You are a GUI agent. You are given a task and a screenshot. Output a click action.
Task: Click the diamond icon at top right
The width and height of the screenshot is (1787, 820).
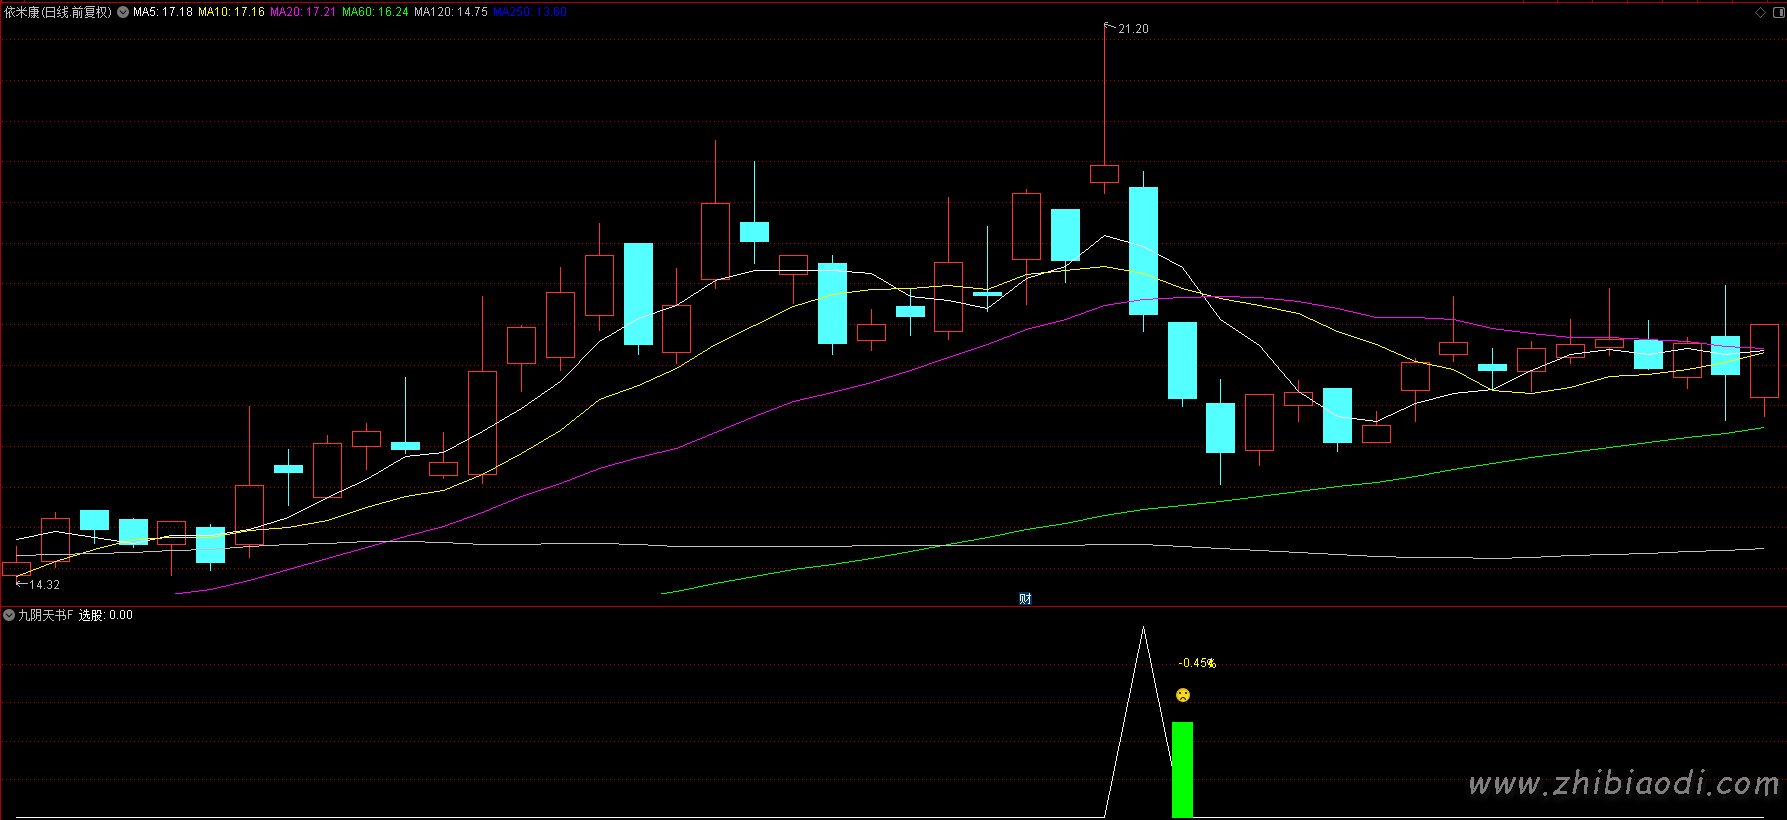pyautogui.click(x=1760, y=12)
